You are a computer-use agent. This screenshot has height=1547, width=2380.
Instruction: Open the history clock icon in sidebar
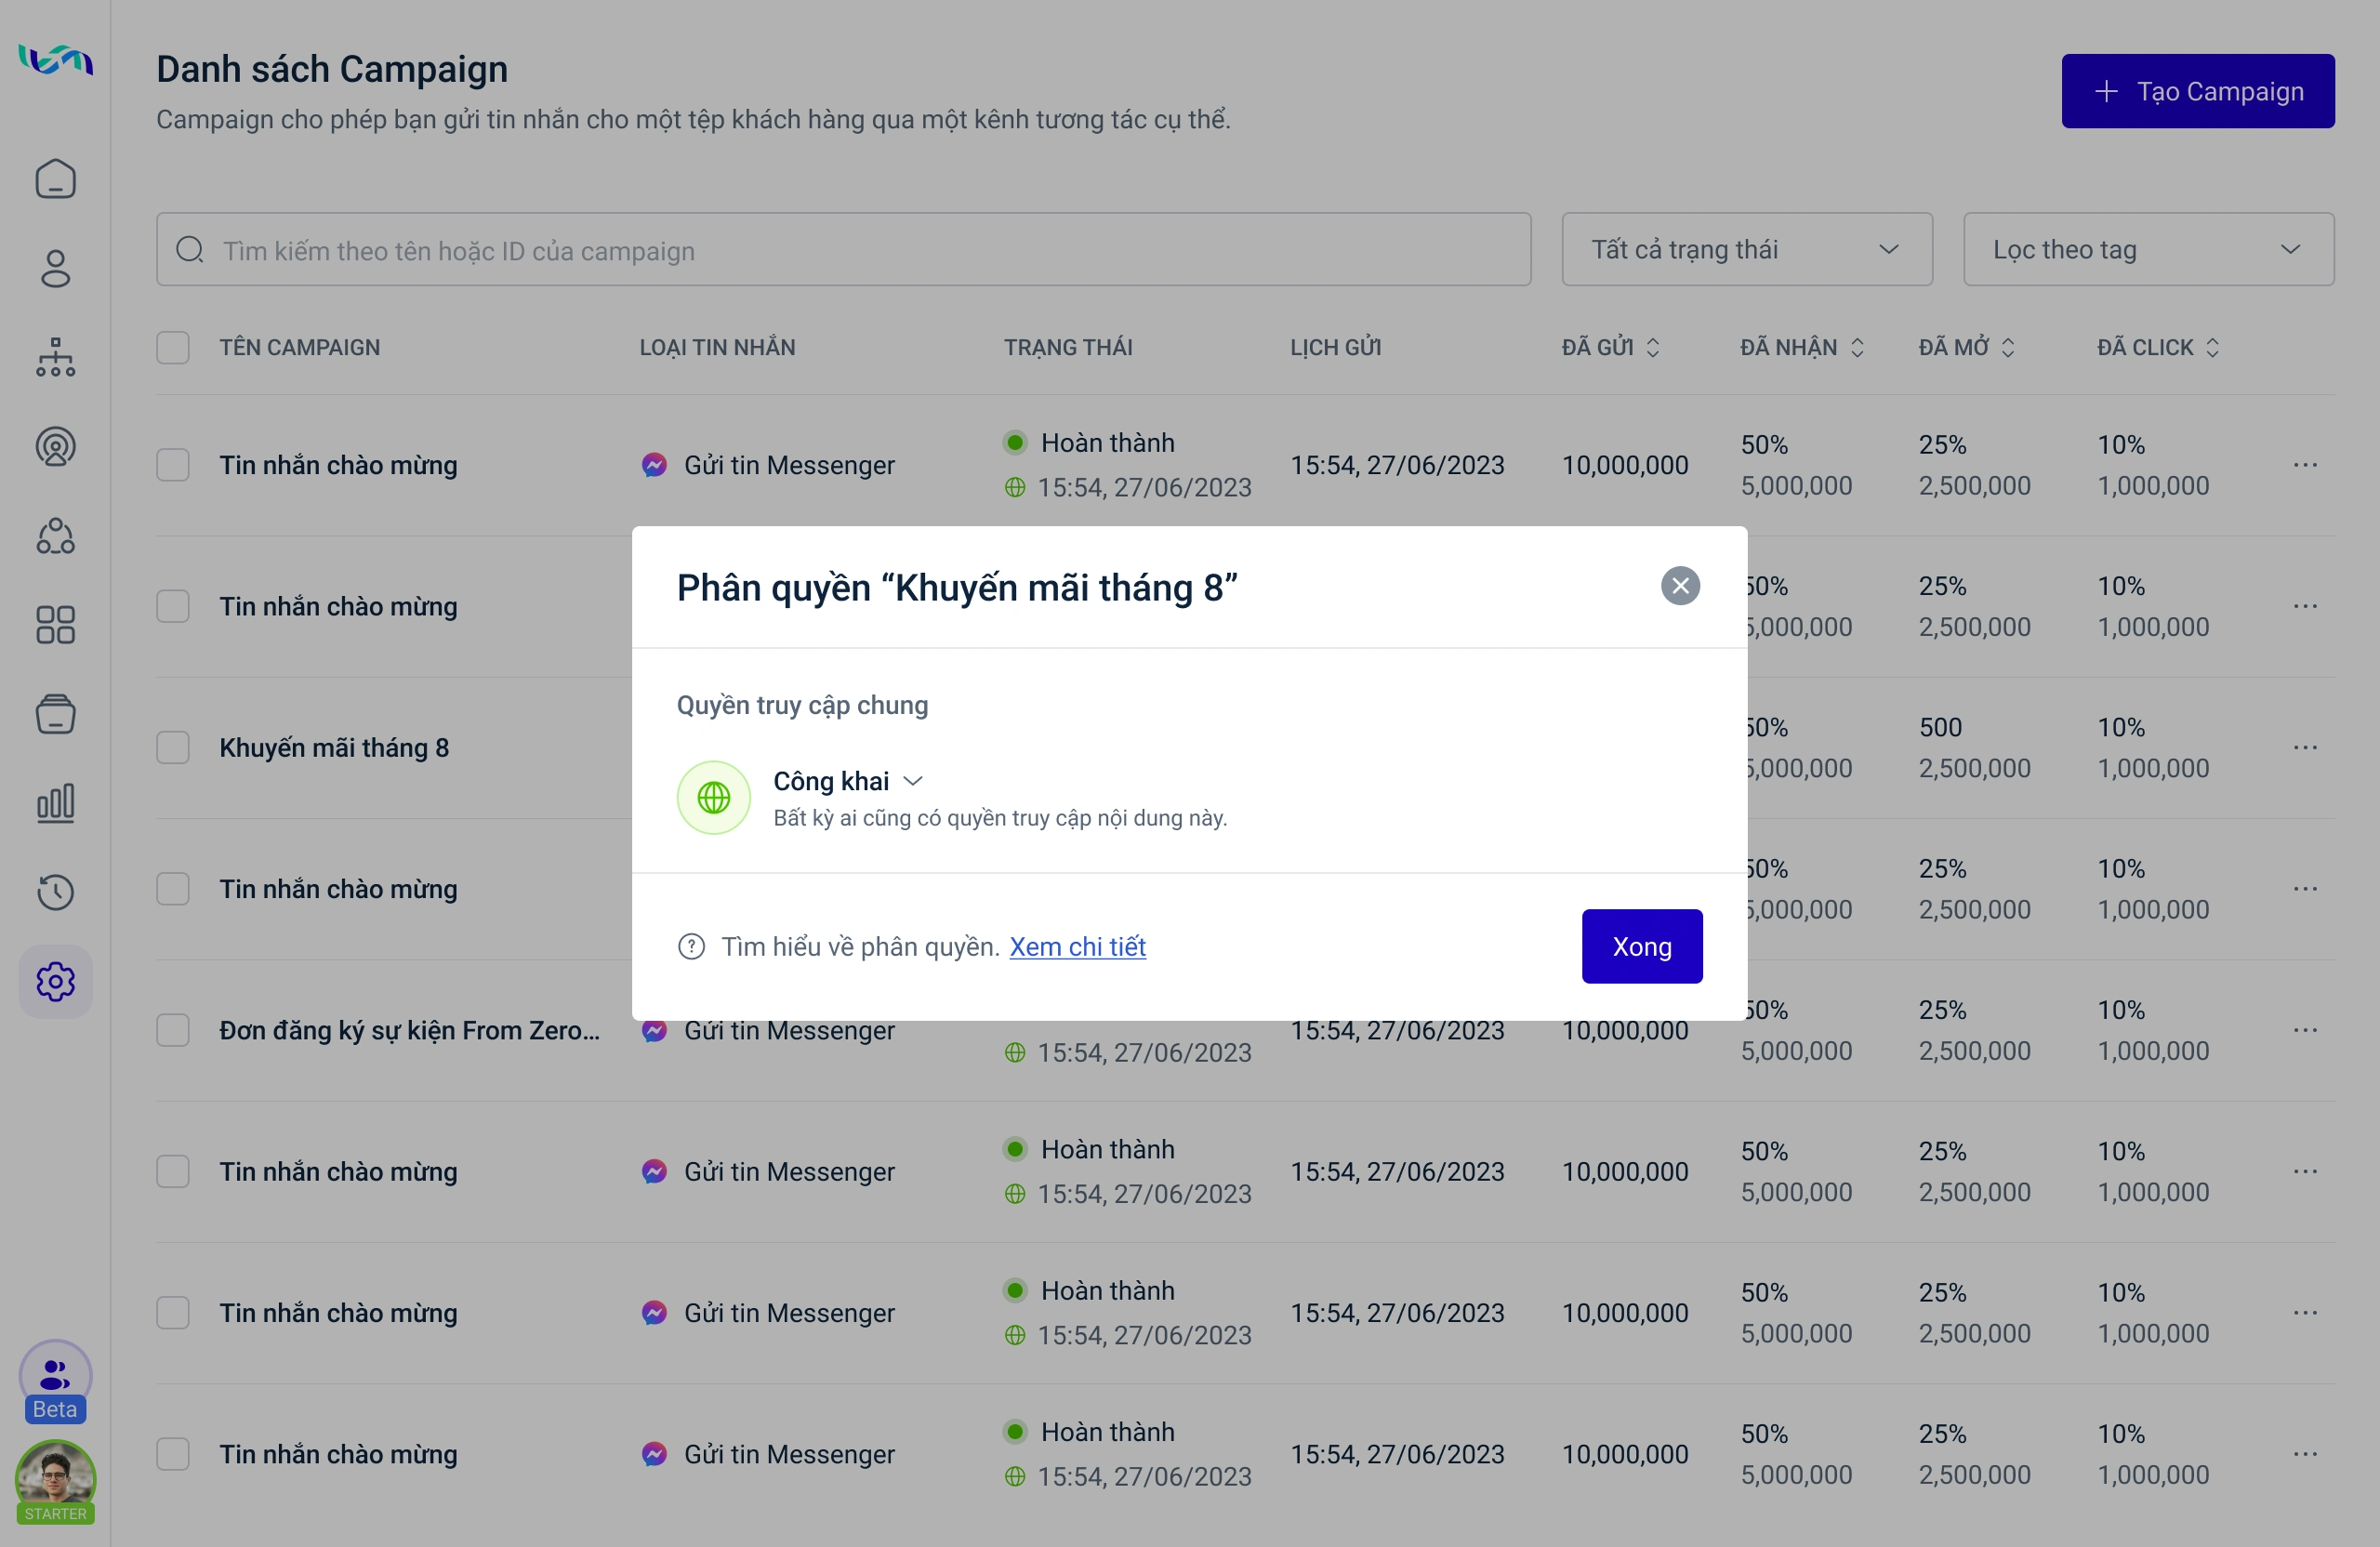point(55,892)
